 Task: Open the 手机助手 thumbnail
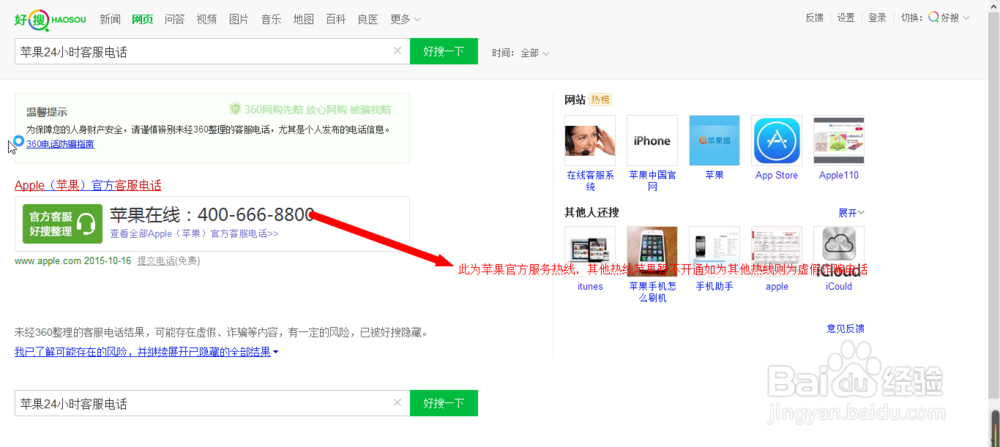point(714,252)
